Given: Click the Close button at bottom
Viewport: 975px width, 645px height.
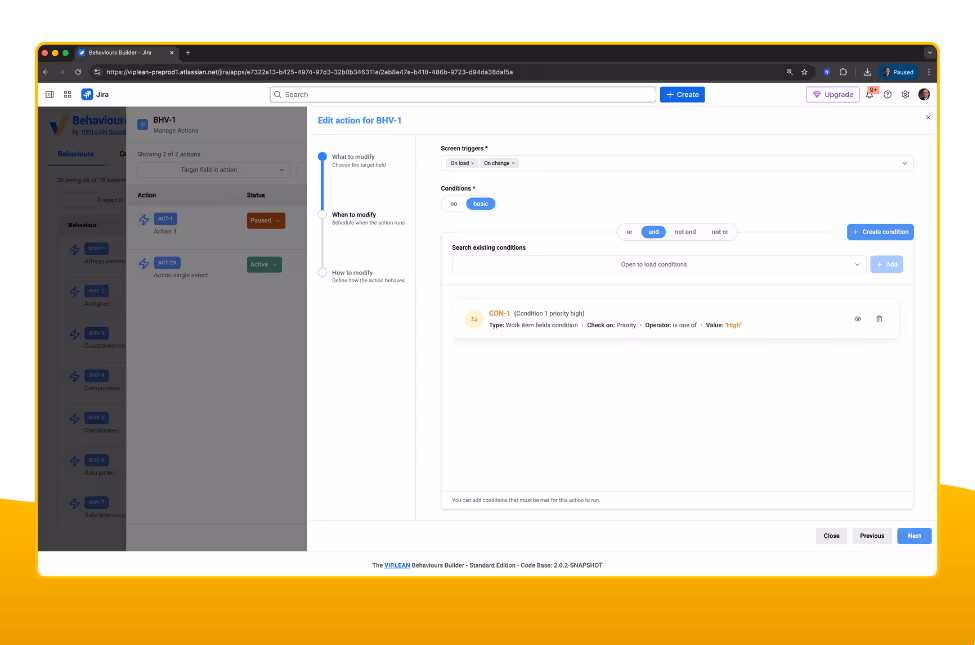Looking at the screenshot, I should tap(831, 536).
